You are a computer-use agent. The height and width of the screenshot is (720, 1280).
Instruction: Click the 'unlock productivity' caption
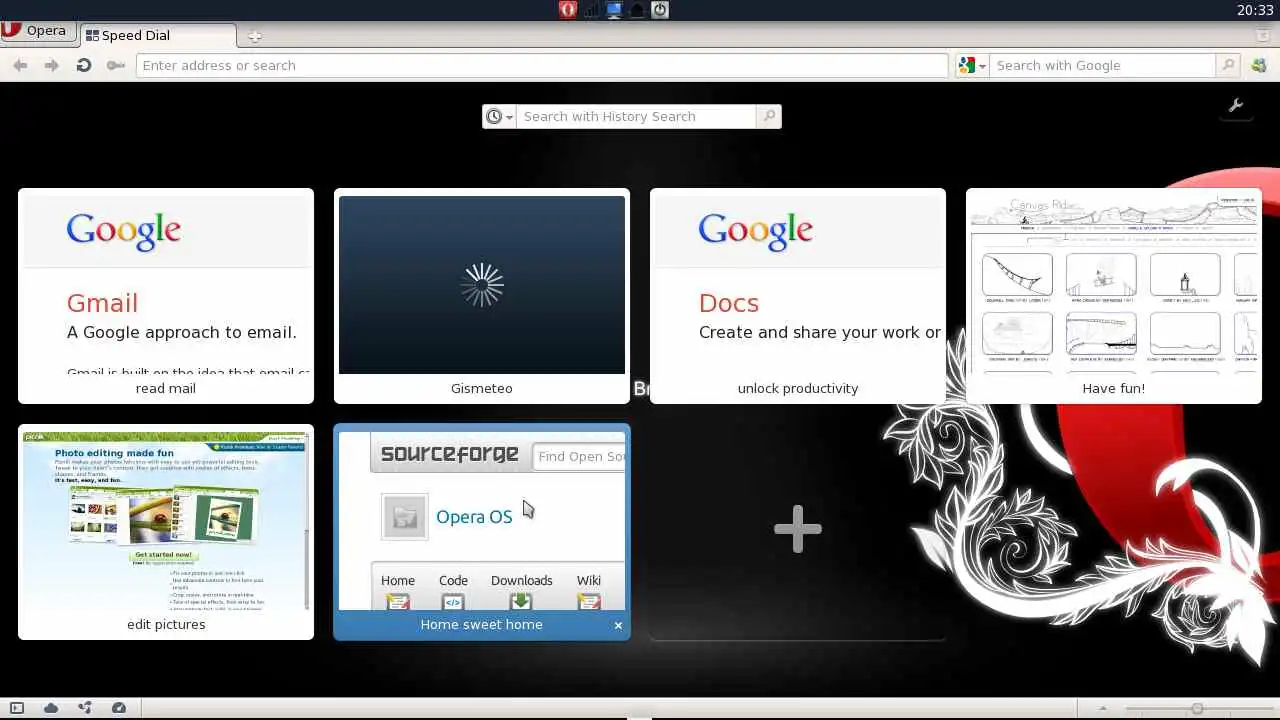coord(798,388)
